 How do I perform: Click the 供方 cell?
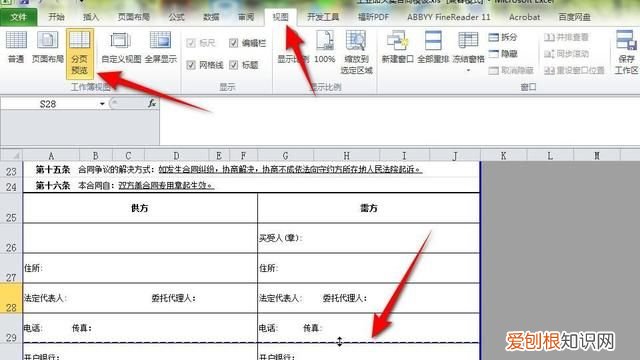(x=140, y=208)
